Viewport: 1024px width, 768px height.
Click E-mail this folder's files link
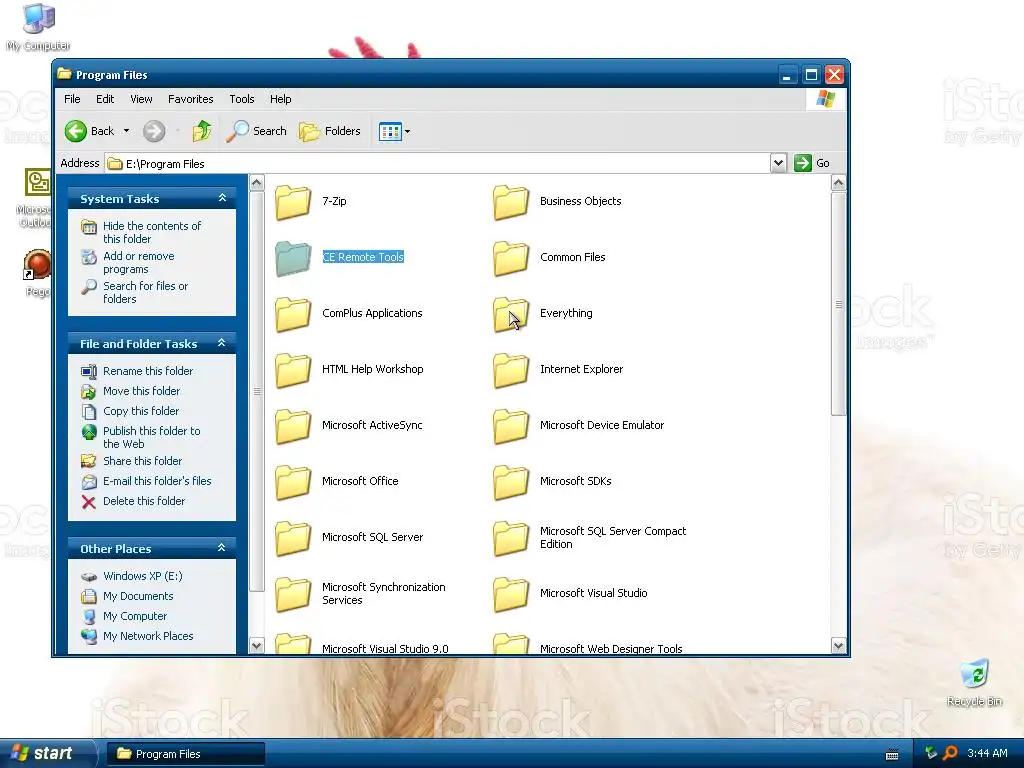tap(157, 481)
